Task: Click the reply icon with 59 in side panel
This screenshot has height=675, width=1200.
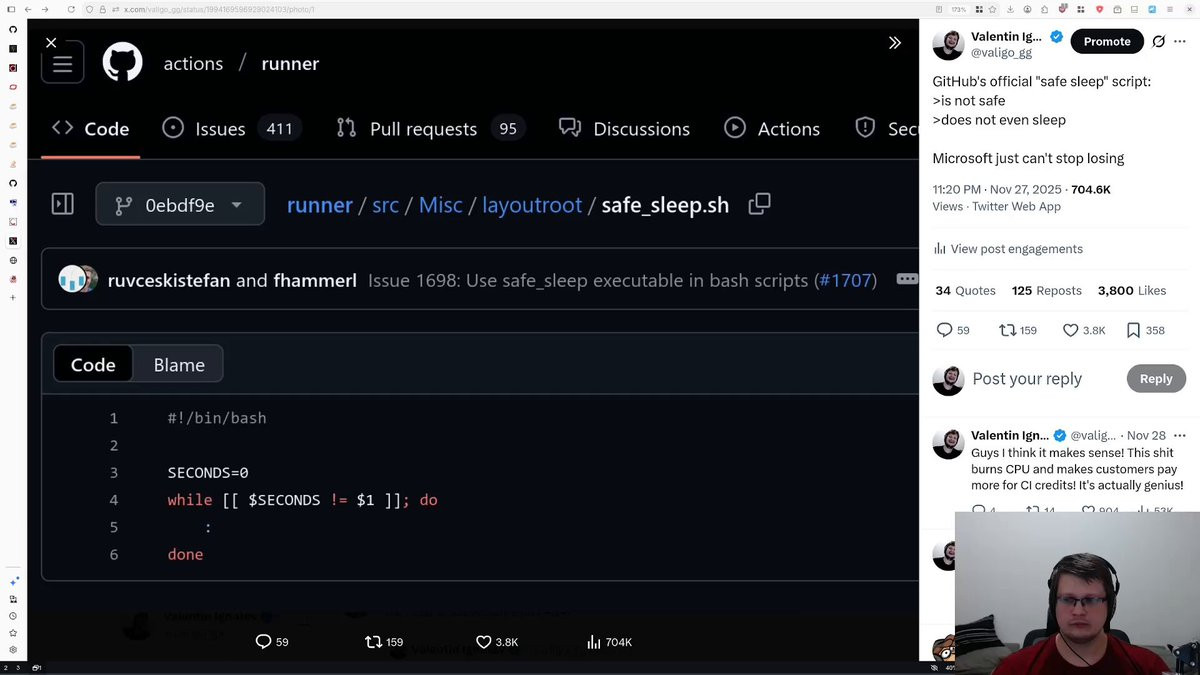Action: [952, 330]
